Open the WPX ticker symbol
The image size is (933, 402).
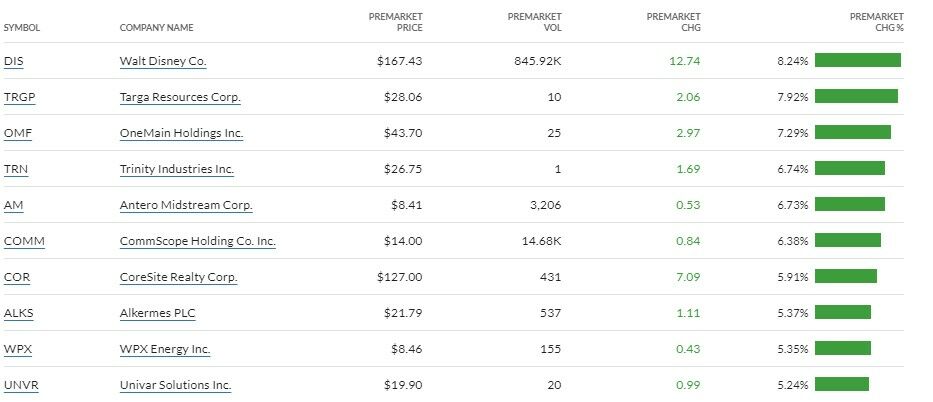[x=18, y=349]
